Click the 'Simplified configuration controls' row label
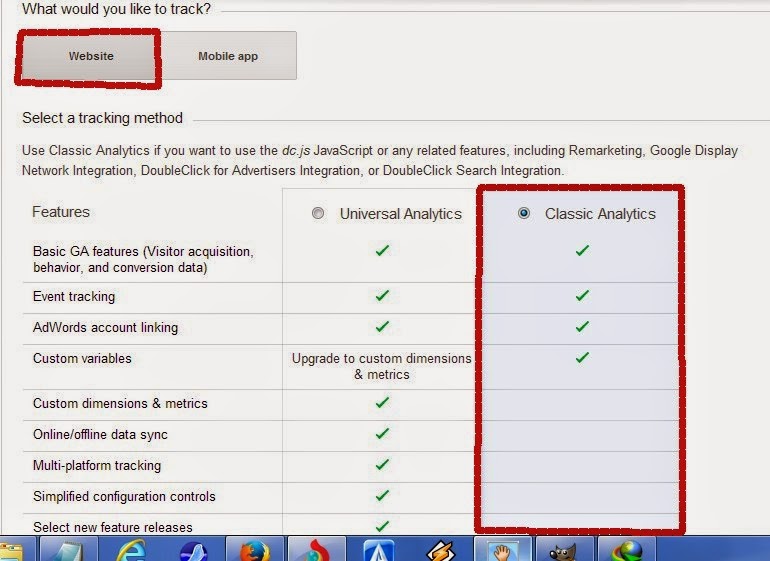 tap(124, 496)
